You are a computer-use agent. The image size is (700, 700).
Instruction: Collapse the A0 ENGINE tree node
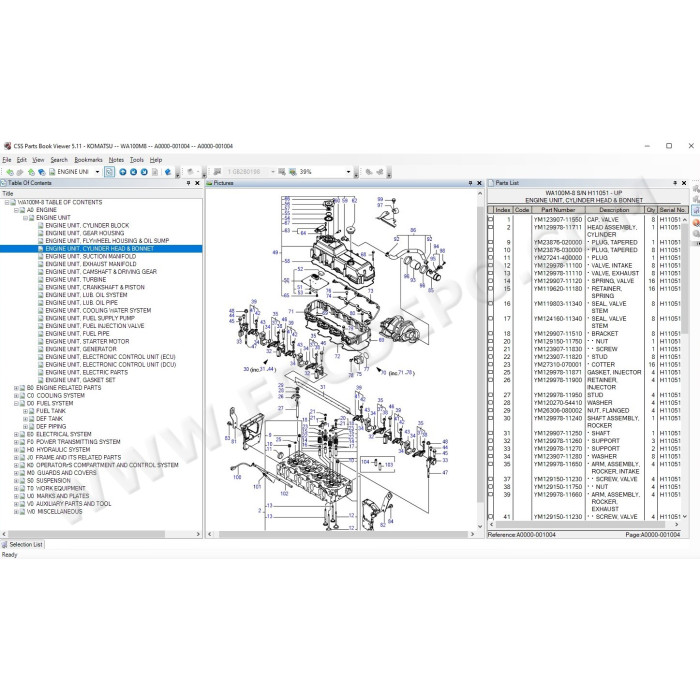tap(16, 210)
